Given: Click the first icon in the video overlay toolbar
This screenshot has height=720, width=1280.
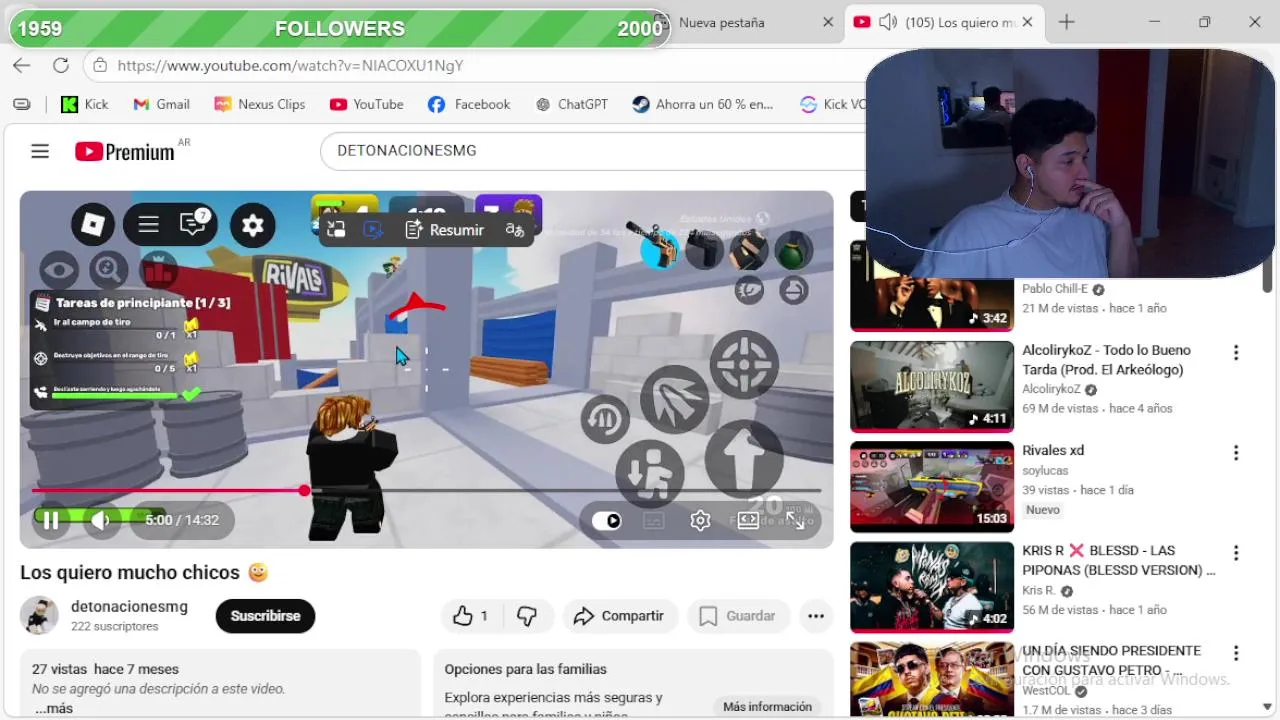Looking at the screenshot, I should (x=336, y=230).
